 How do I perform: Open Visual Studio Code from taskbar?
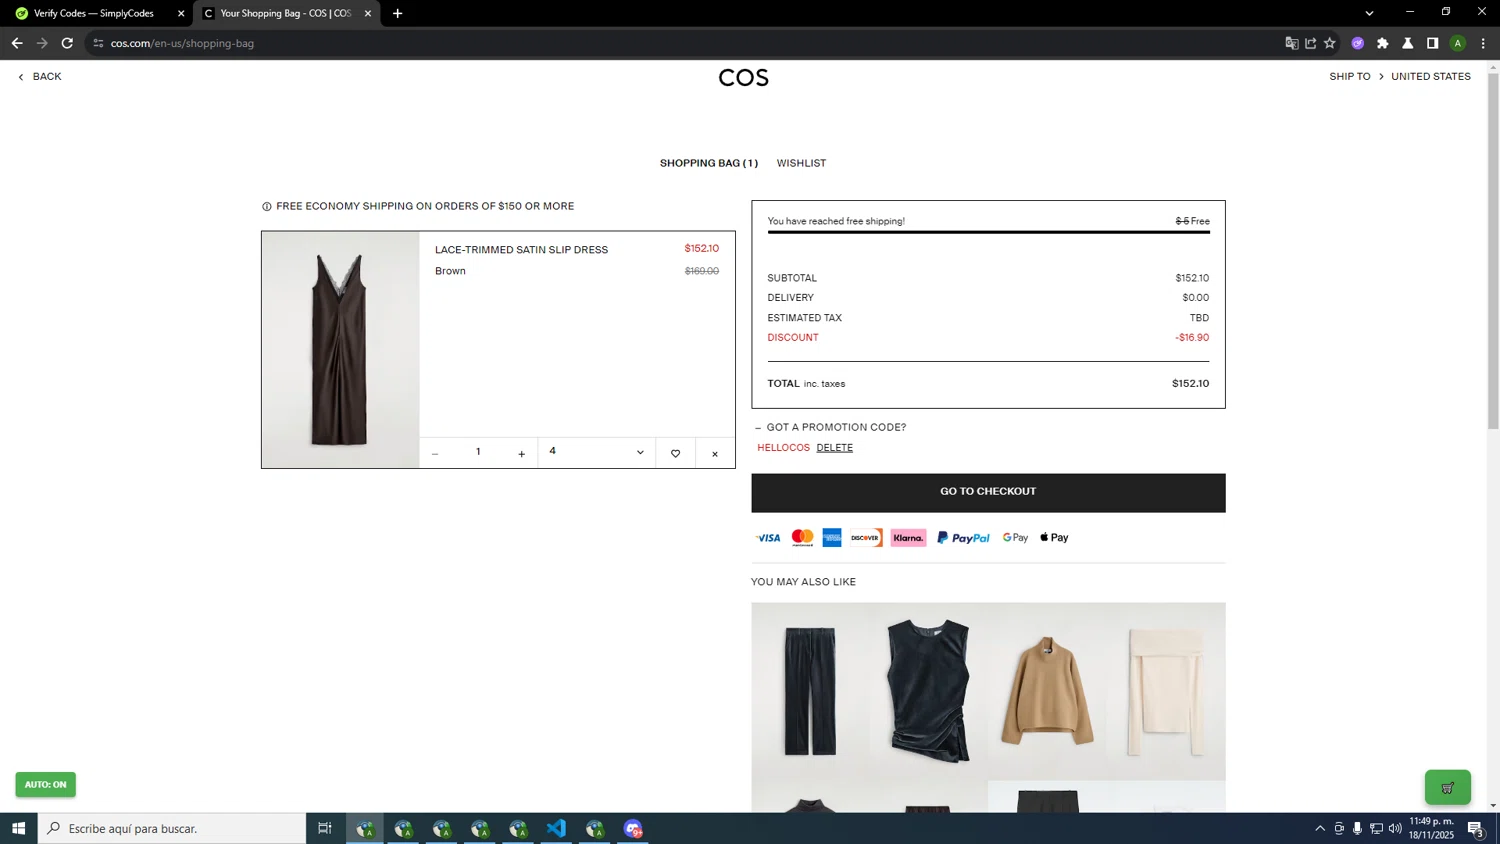pyautogui.click(x=556, y=828)
